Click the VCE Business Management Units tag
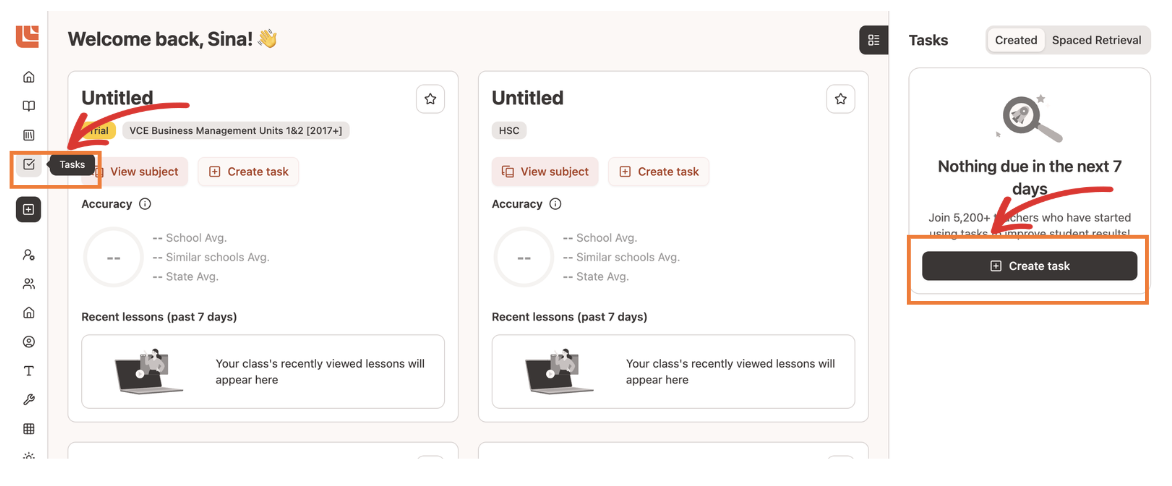Image resolution: width=1172 pixels, height=486 pixels. [236, 130]
